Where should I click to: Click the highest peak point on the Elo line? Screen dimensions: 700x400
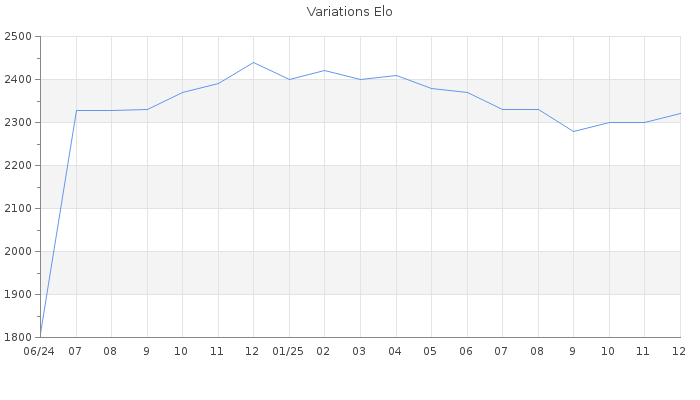[x=253, y=62]
